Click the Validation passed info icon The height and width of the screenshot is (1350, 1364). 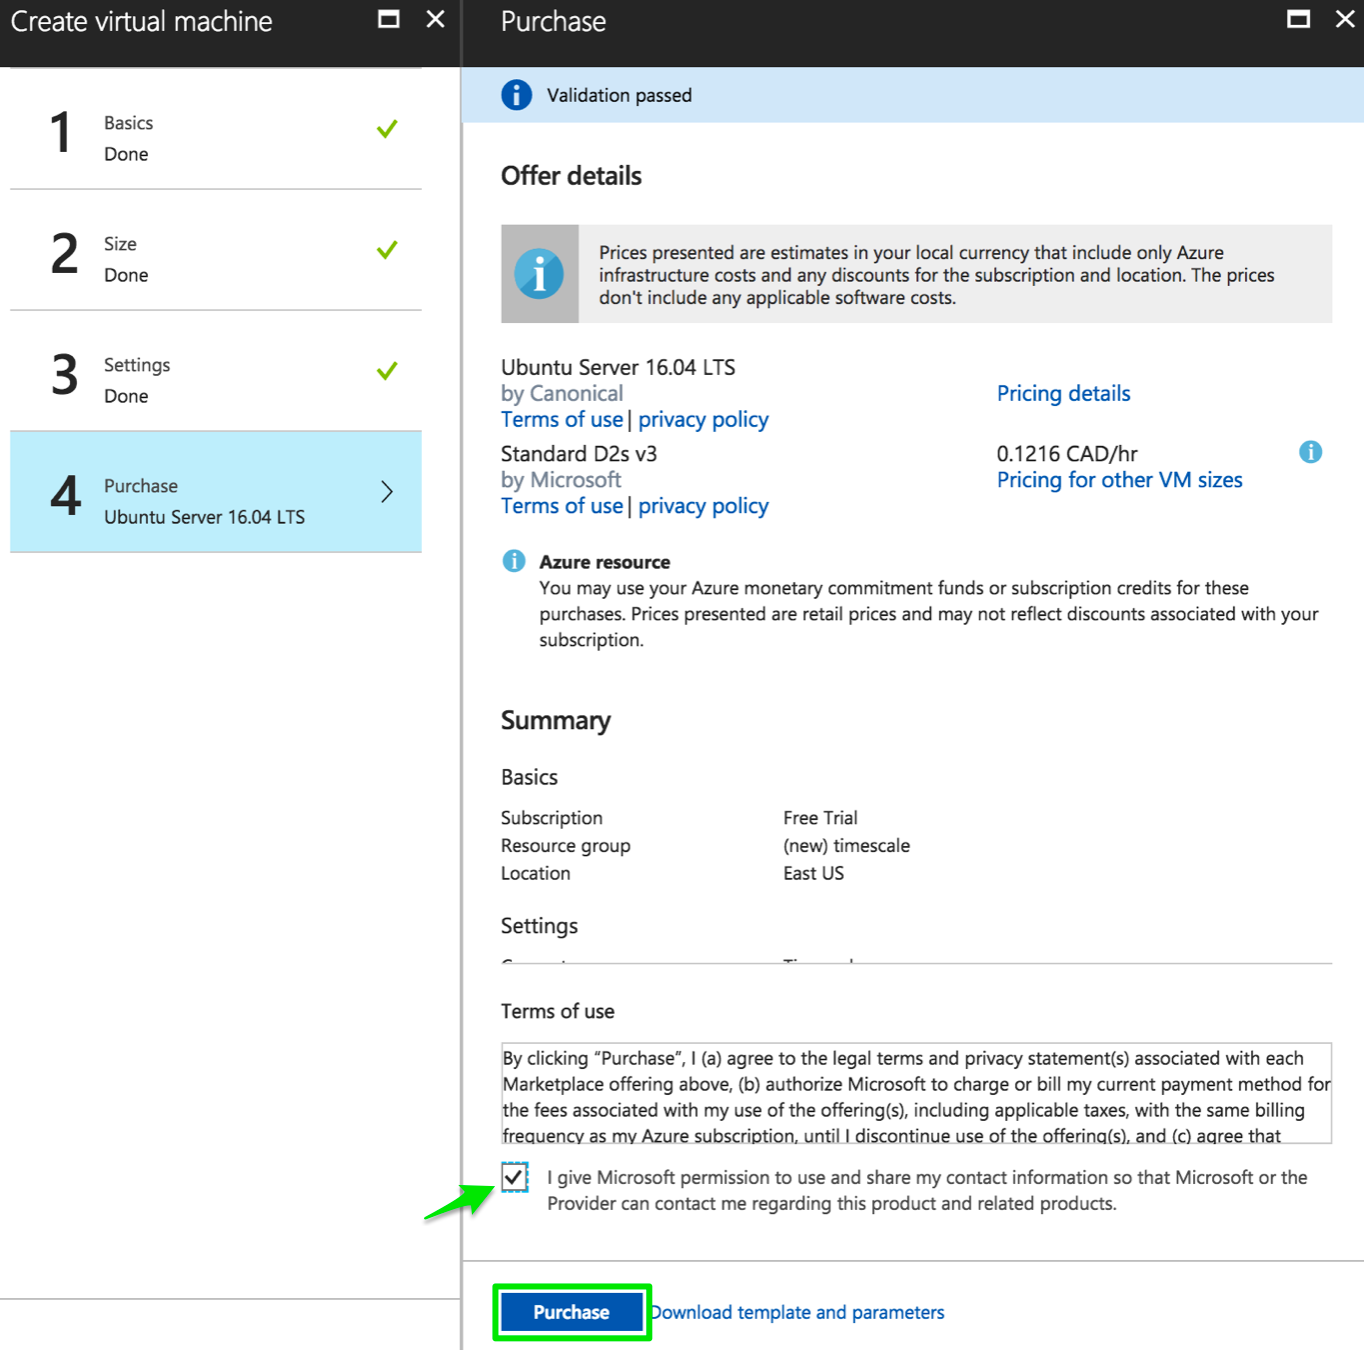point(516,95)
